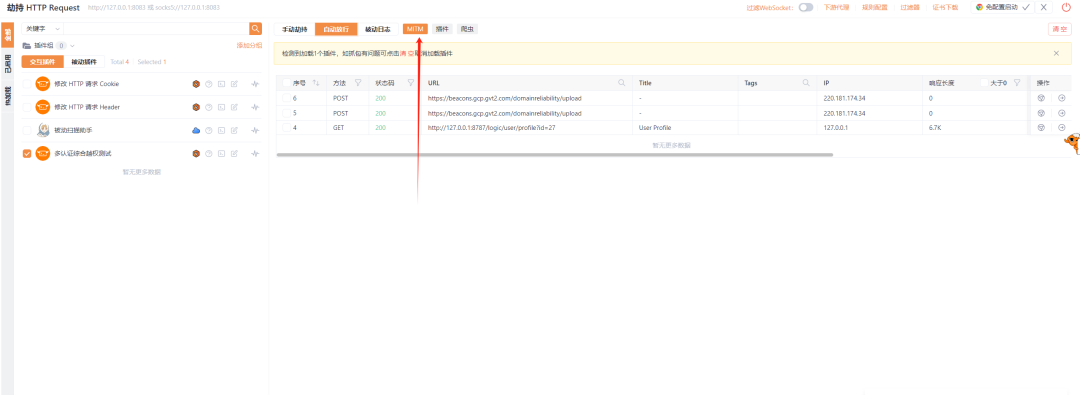Tick the select-all checkbox in 序号 header

click(287, 83)
